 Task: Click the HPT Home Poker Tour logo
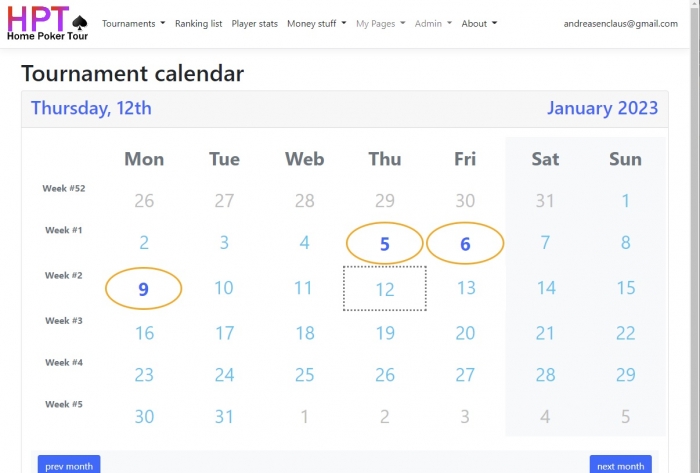[47, 23]
